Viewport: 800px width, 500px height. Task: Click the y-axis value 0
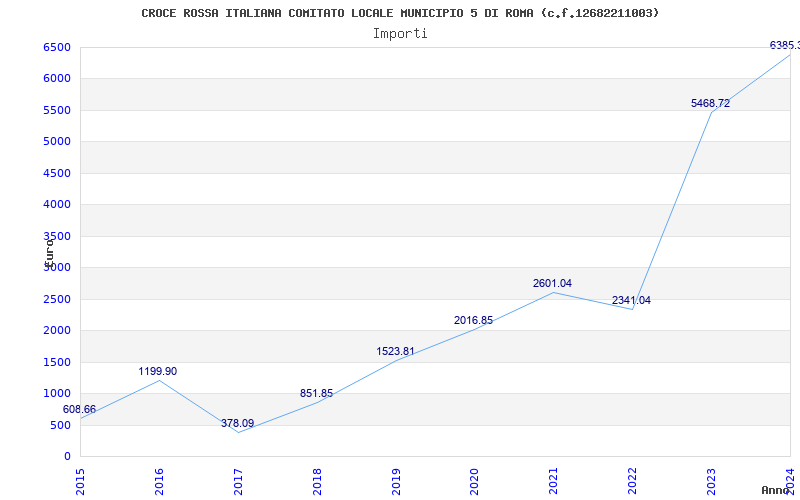67,457
